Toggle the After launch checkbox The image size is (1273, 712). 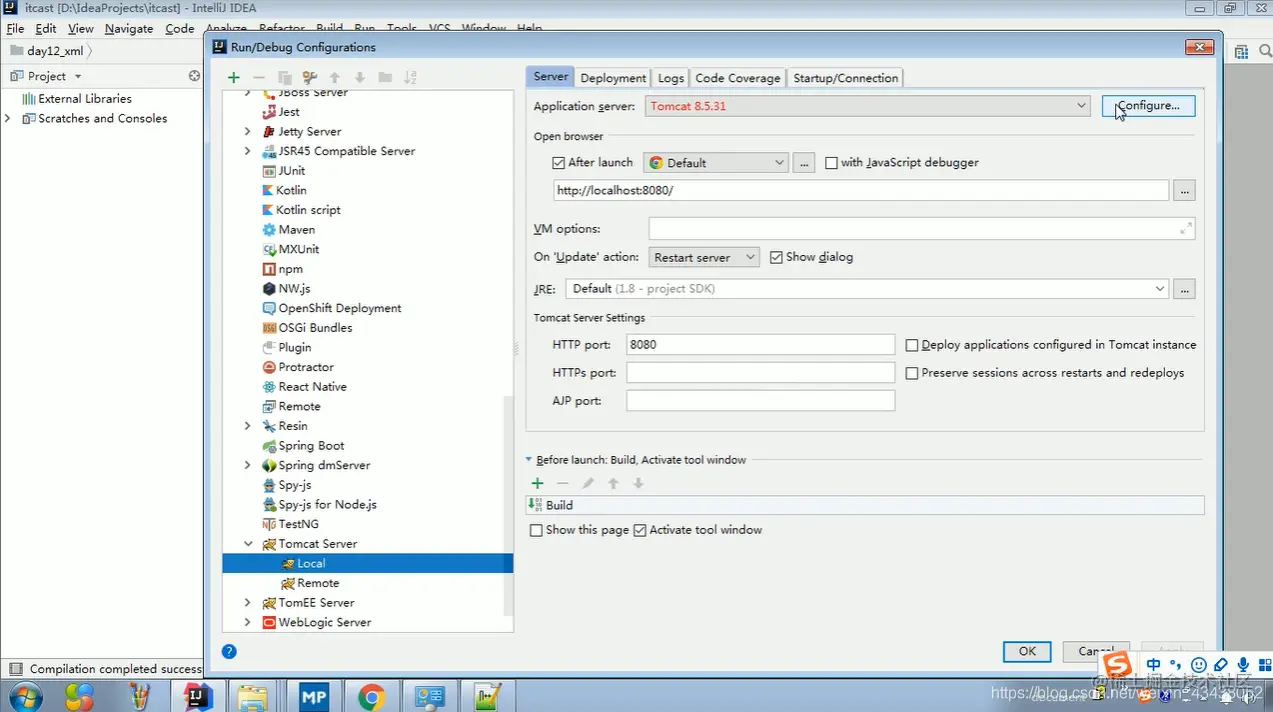(559, 163)
